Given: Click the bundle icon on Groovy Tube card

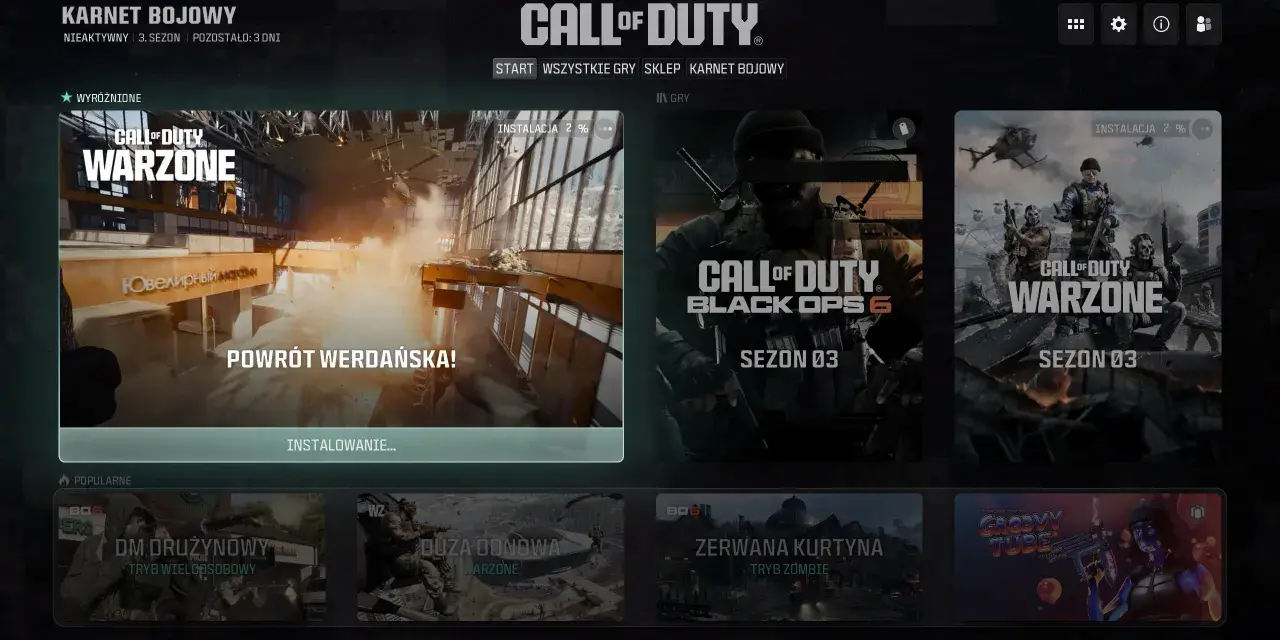Looking at the screenshot, I should tap(1198, 512).
